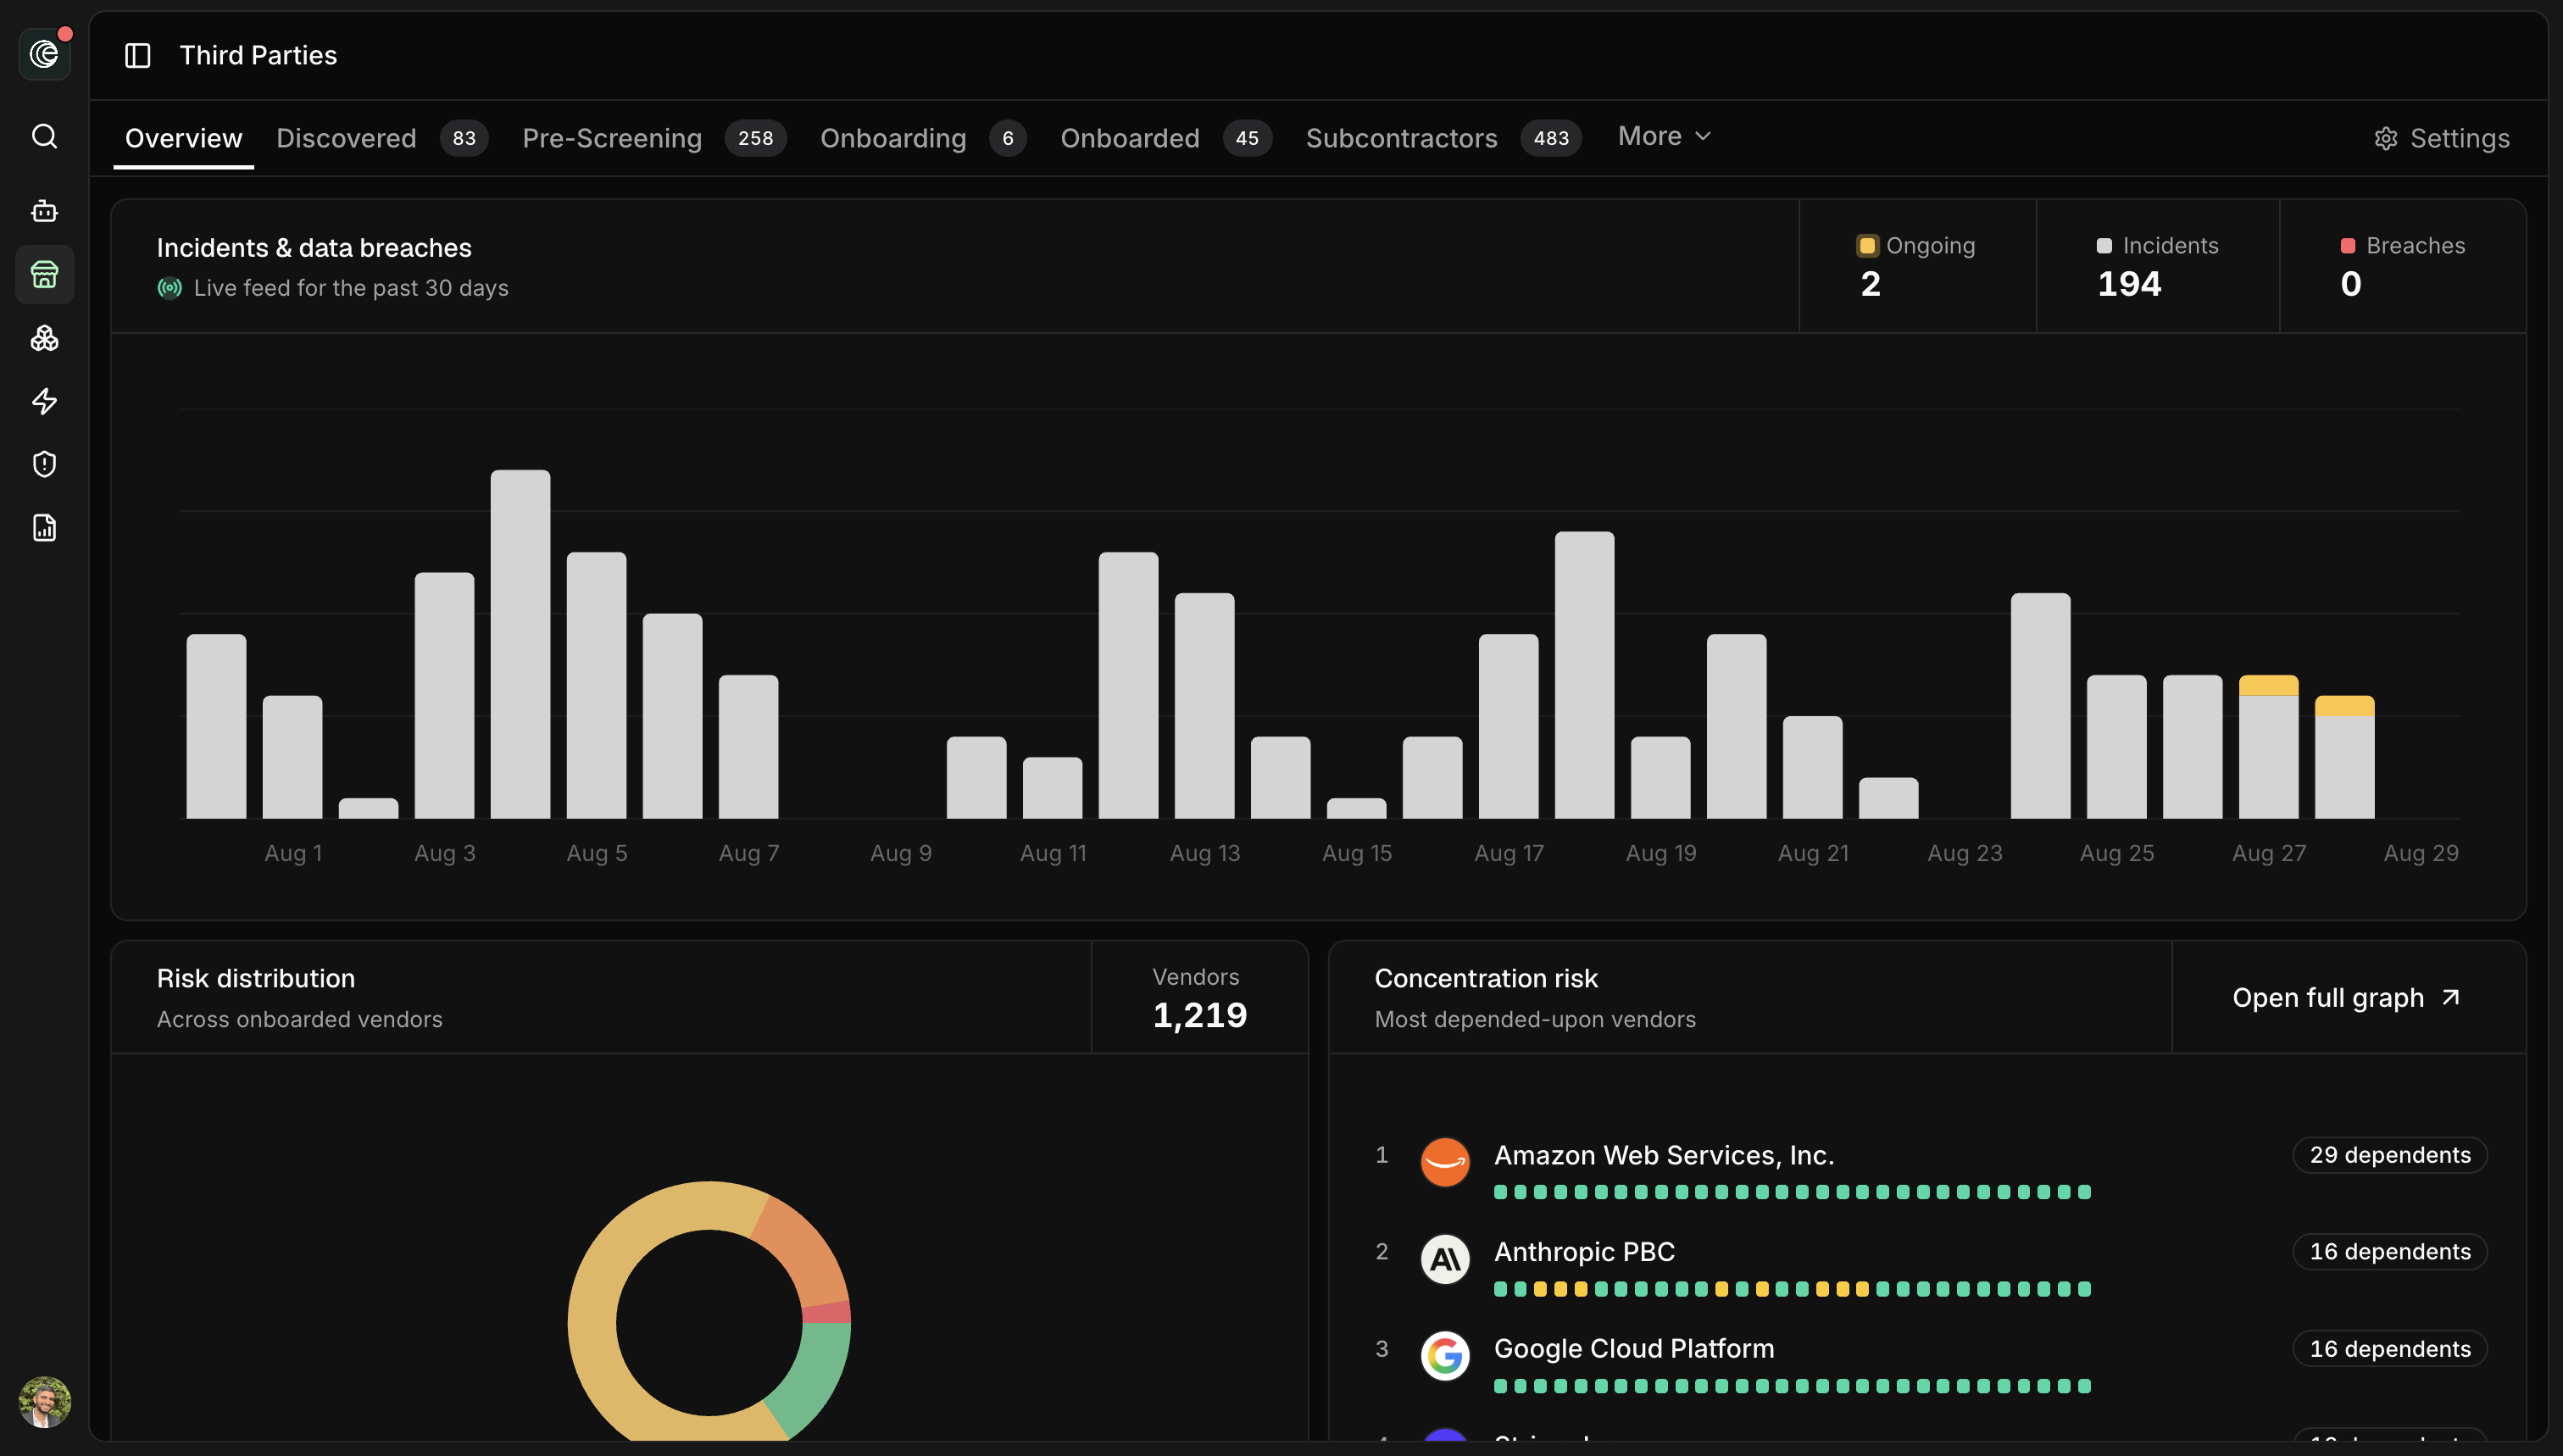The width and height of the screenshot is (2563, 1456).
Task: Open the chart report document sidebar icon
Action: [x=45, y=528]
